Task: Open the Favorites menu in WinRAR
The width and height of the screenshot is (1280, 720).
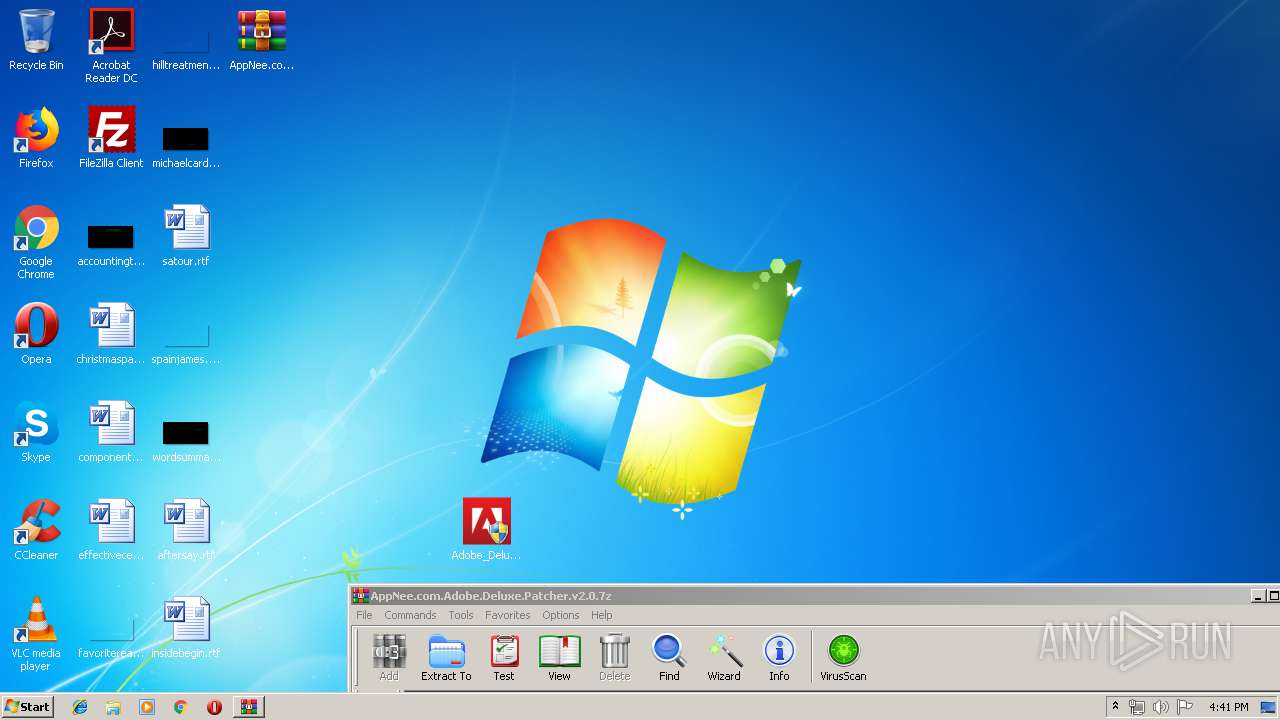Action: pyautogui.click(x=508, y=615)
